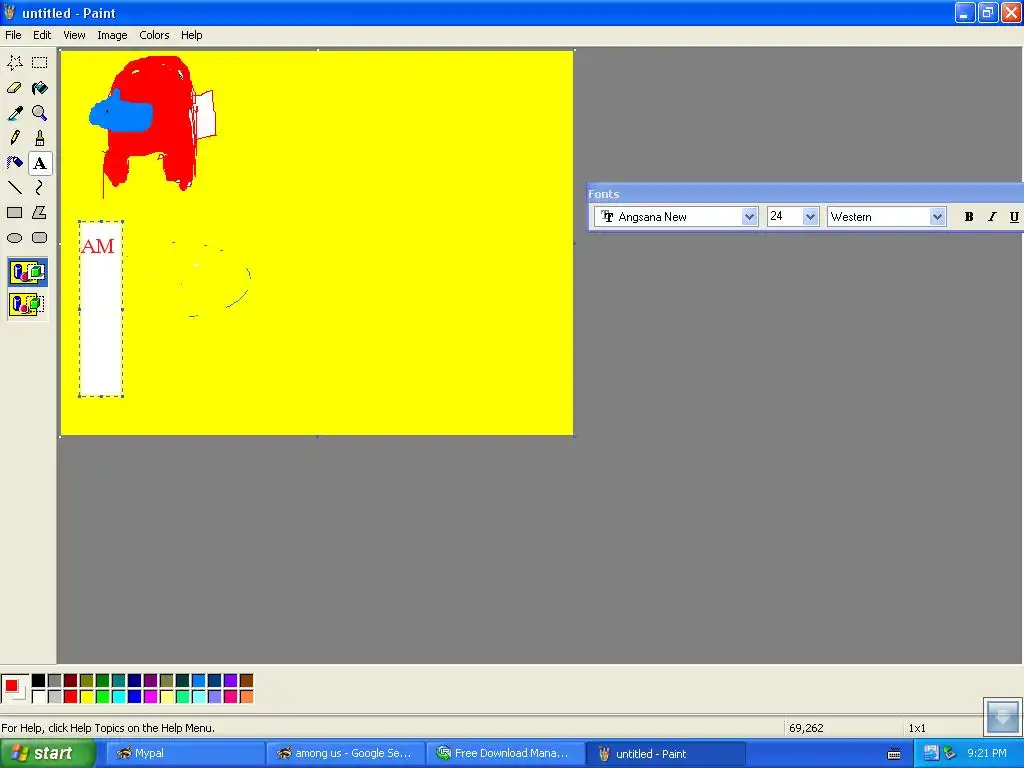Select the Rectangle shape tool
1024x768 pixels.
tap(14, 213)
